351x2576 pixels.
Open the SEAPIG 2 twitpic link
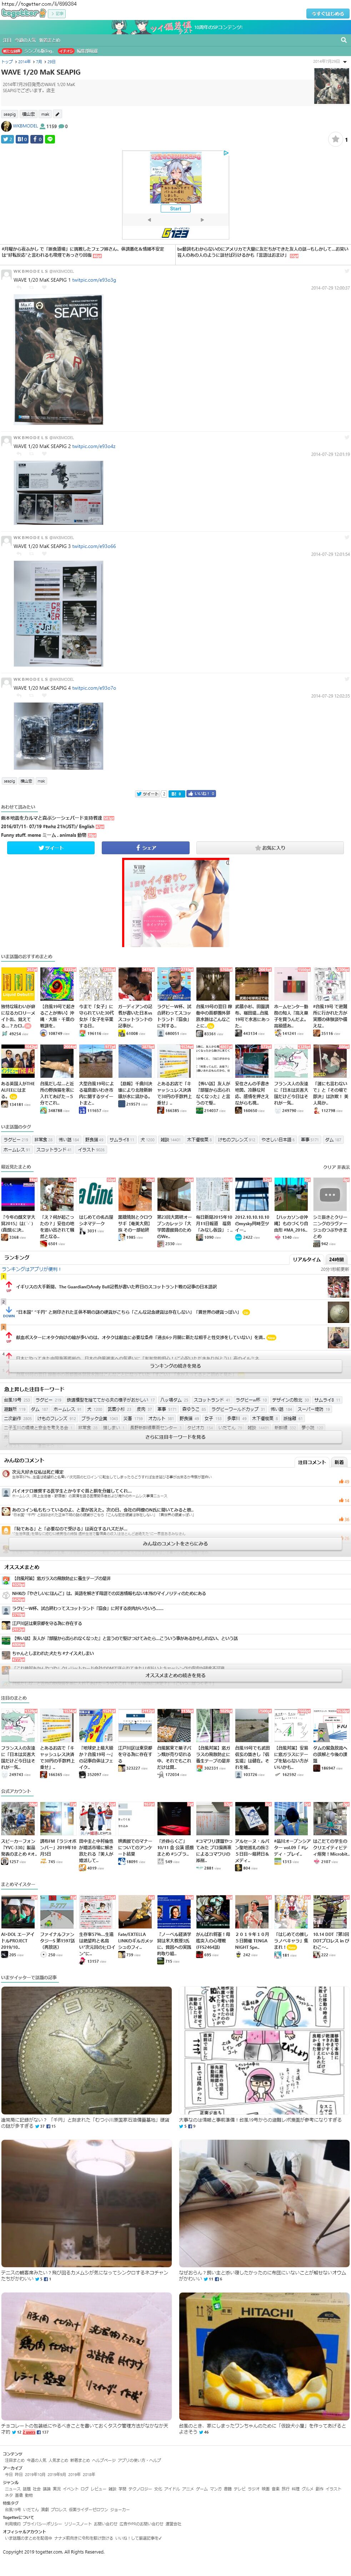coord(94,446)
